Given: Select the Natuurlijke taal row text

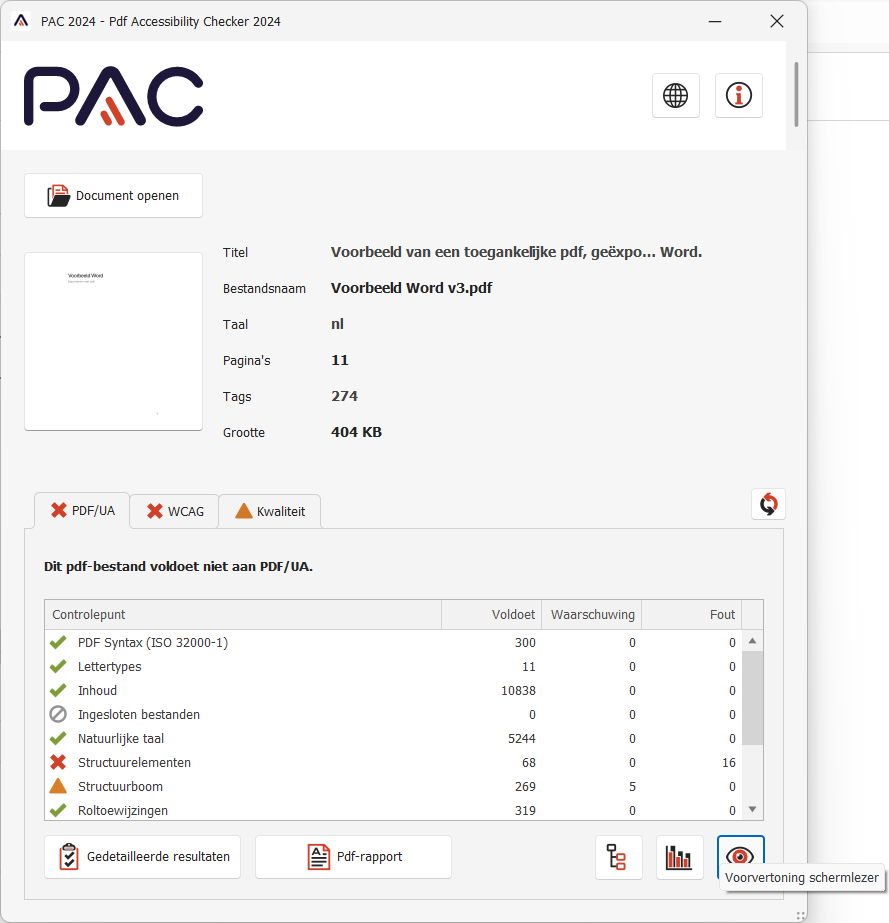Looking at the screenshot, I should (121, 738).
